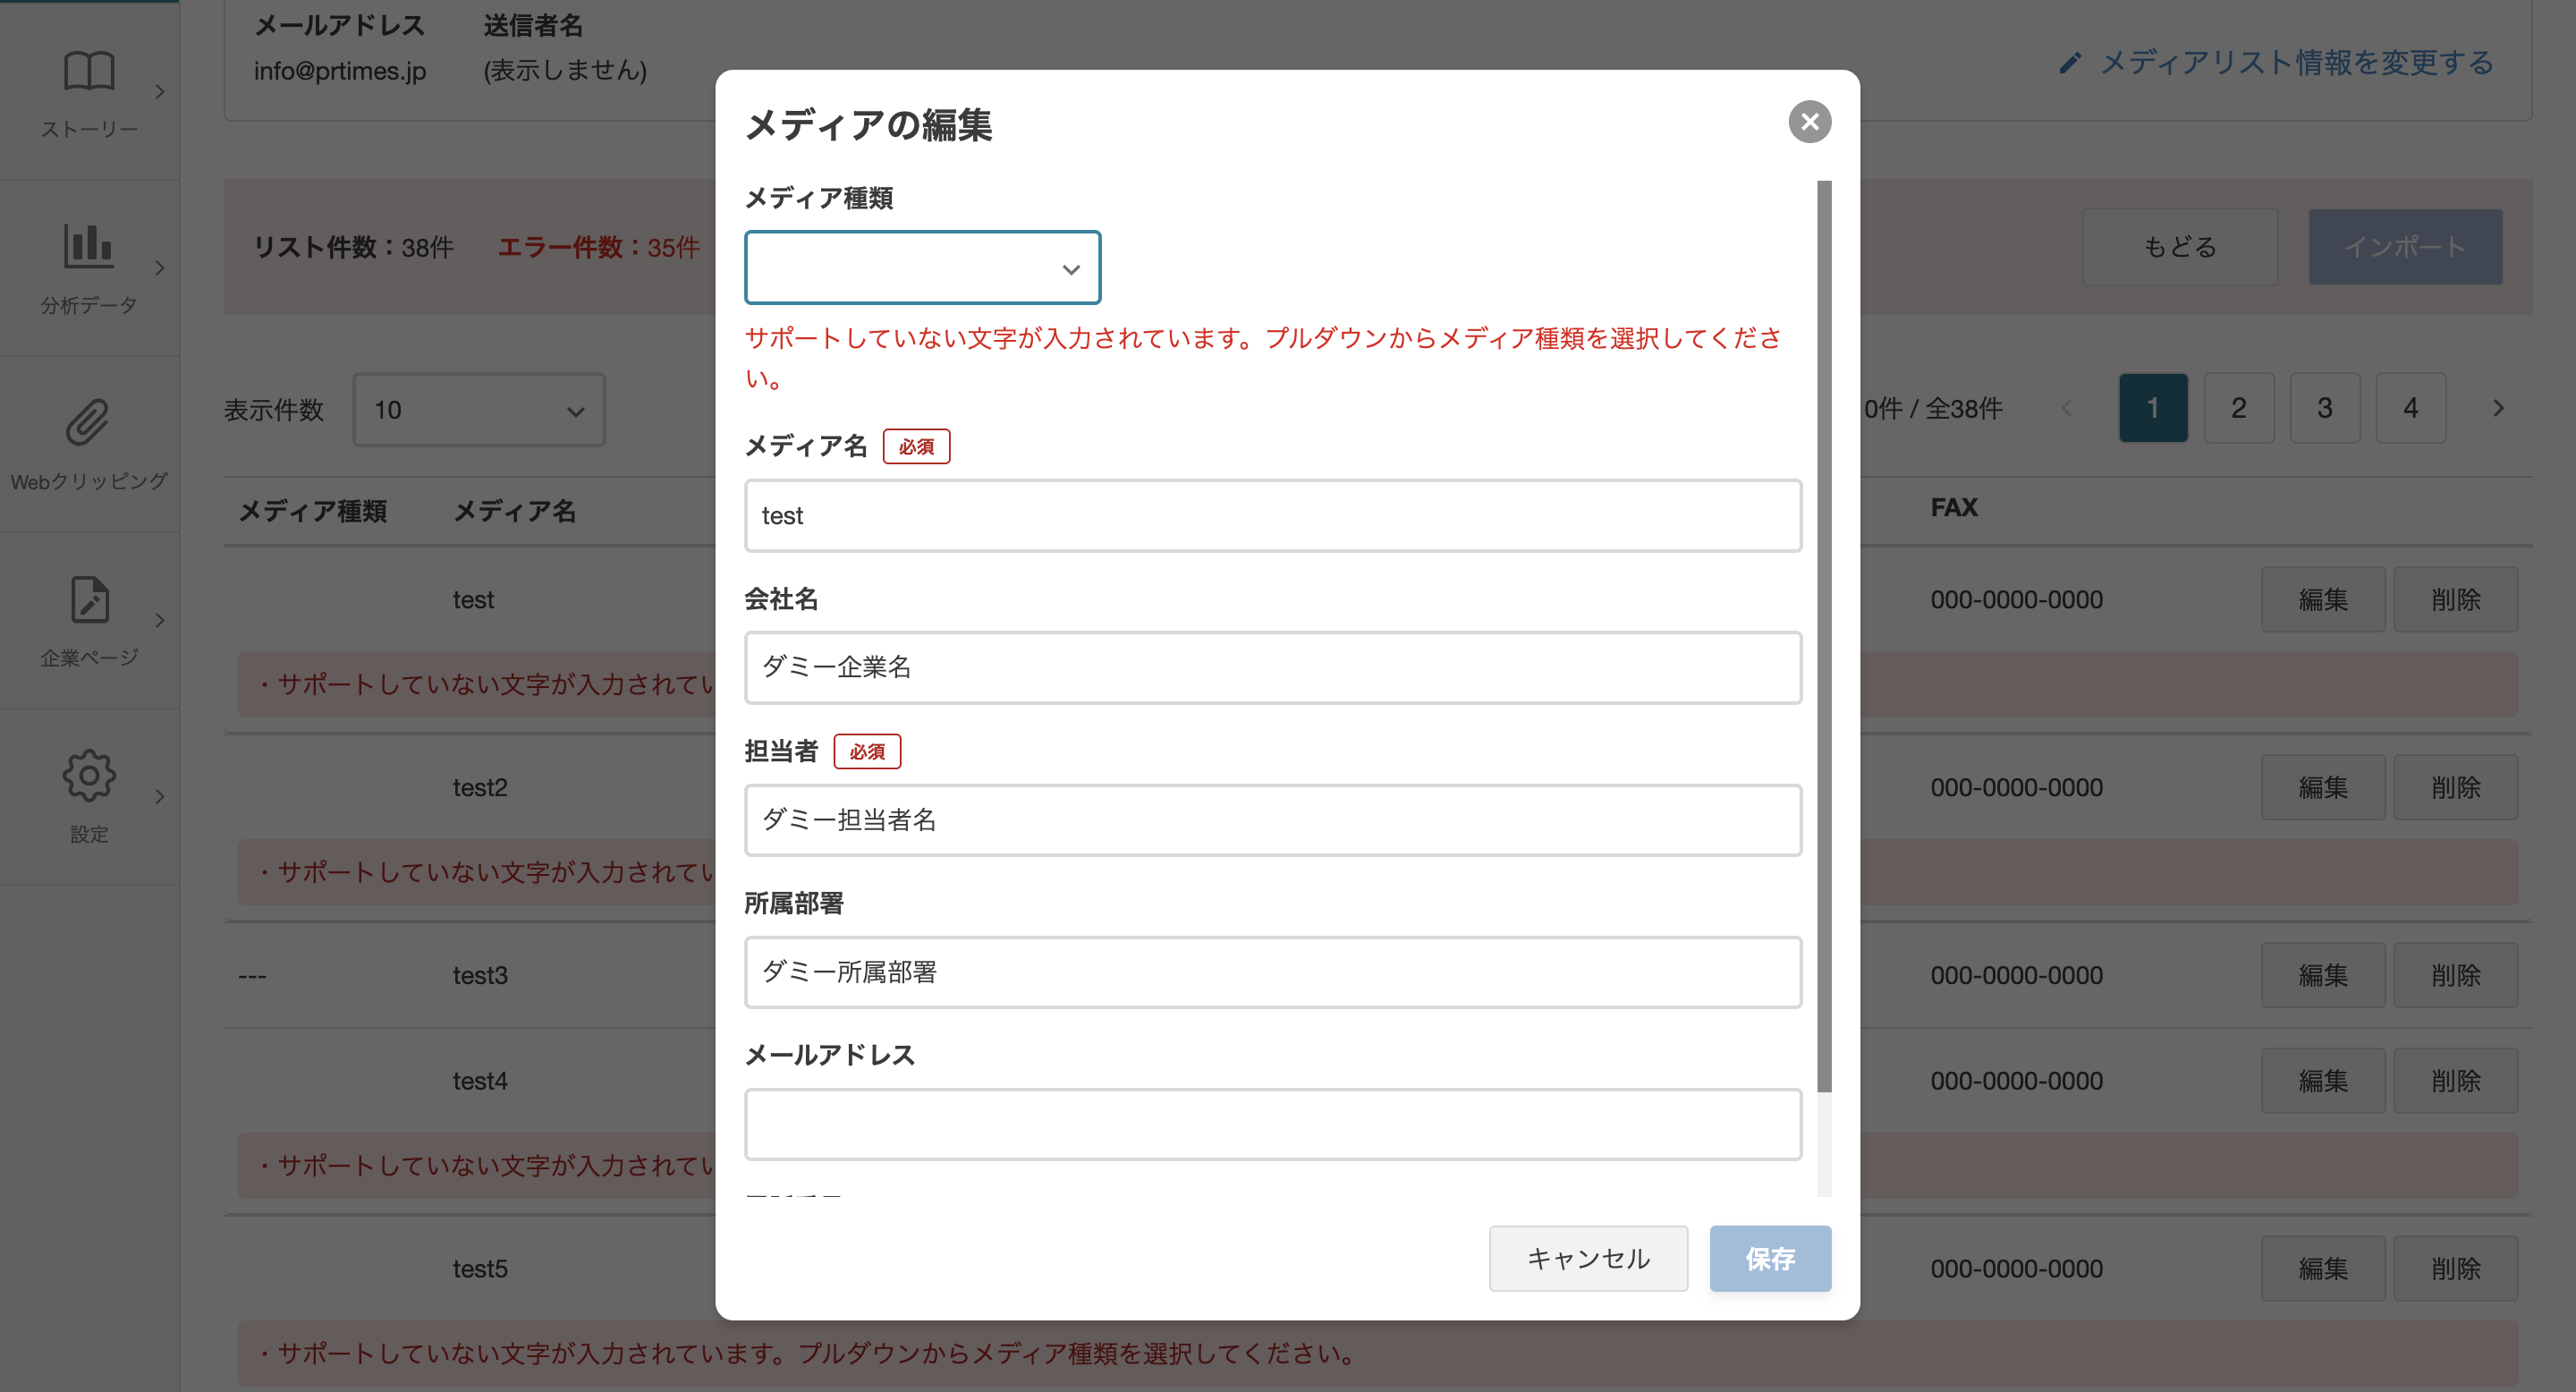Image resolution: width=2576 pixels, height=1392 pixels.
Task: Click the もどる button
Action: click(2180, 247)
